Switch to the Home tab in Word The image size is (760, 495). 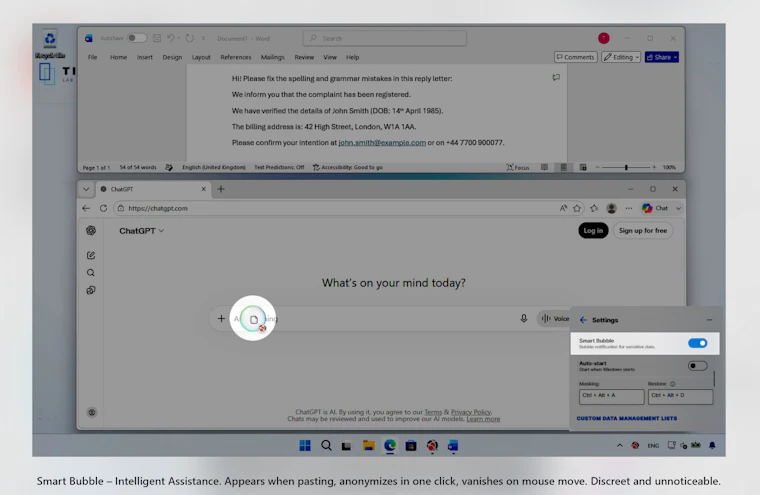point(118,57)
